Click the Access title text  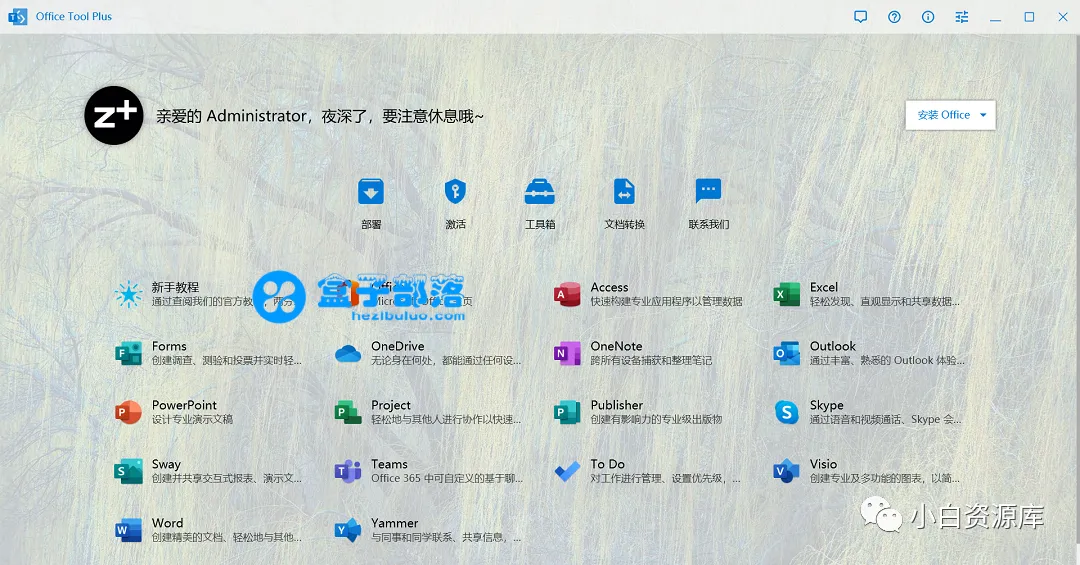(609, 287)
